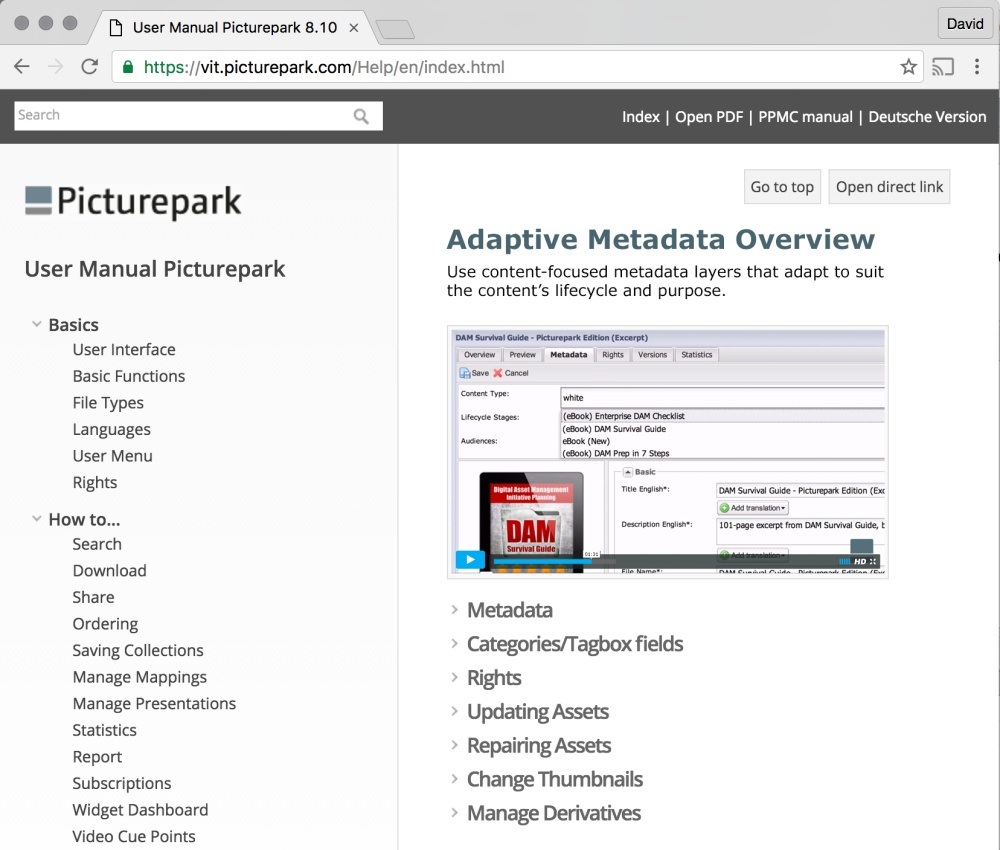
Task: Open Search under How to...
Action: coord(97,544)
